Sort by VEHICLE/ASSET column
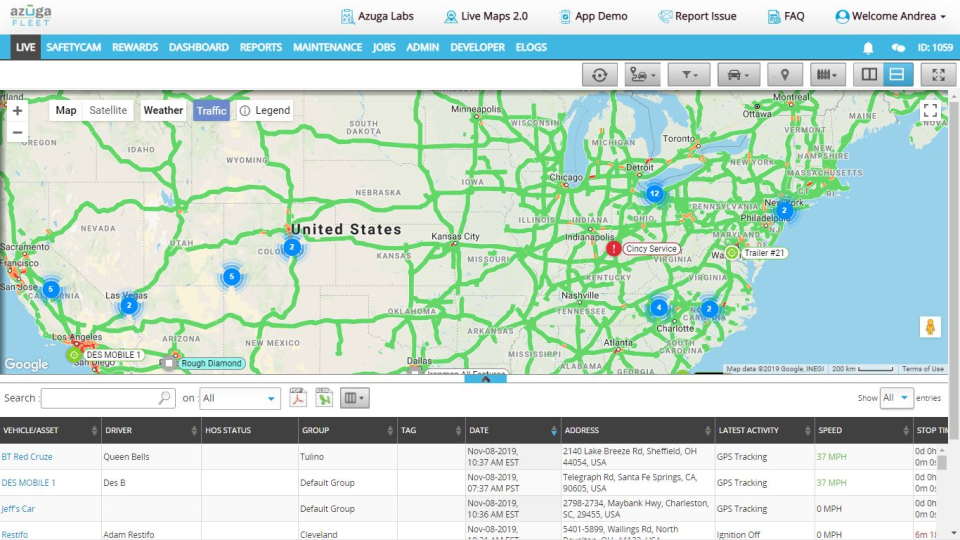Image resolution: width=960 pixels, height=540 pixels. (x=50, y=430)
